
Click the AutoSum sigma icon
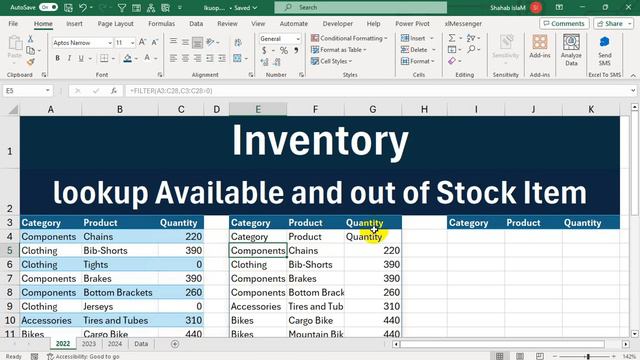(452, 38)
